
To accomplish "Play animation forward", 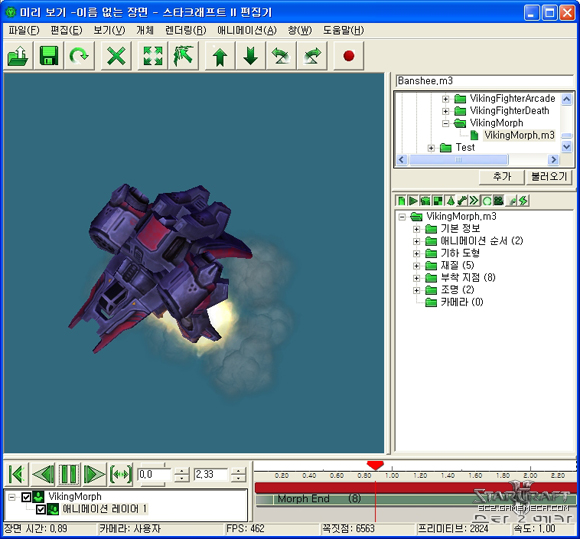I will tap(94, 474).
